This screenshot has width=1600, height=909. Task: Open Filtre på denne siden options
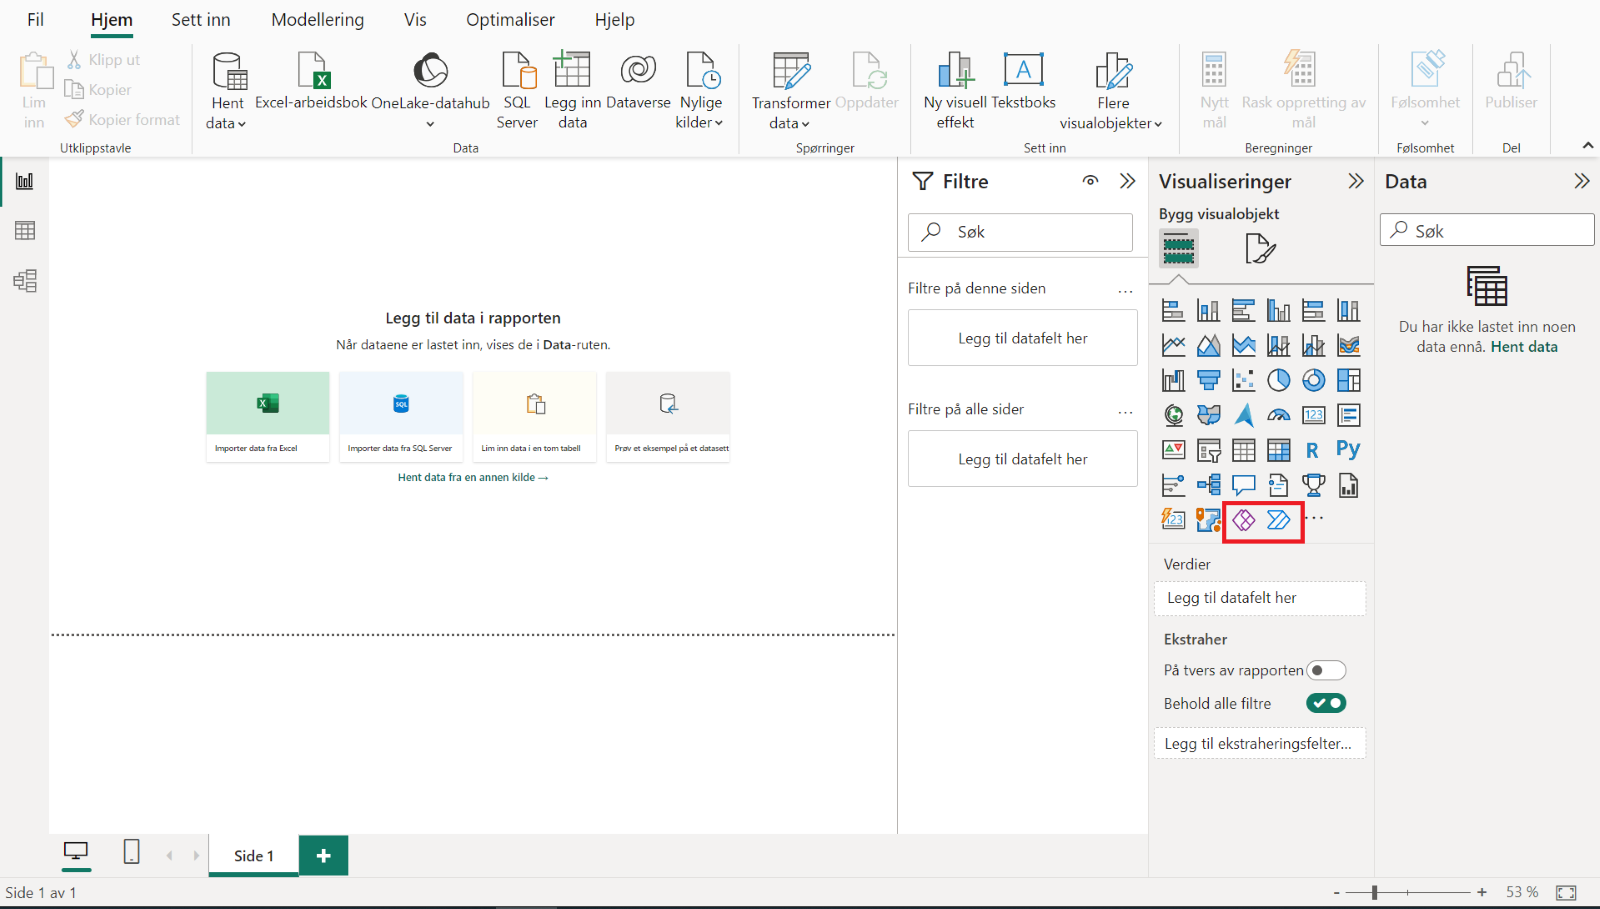click(x=1125, y=290)
